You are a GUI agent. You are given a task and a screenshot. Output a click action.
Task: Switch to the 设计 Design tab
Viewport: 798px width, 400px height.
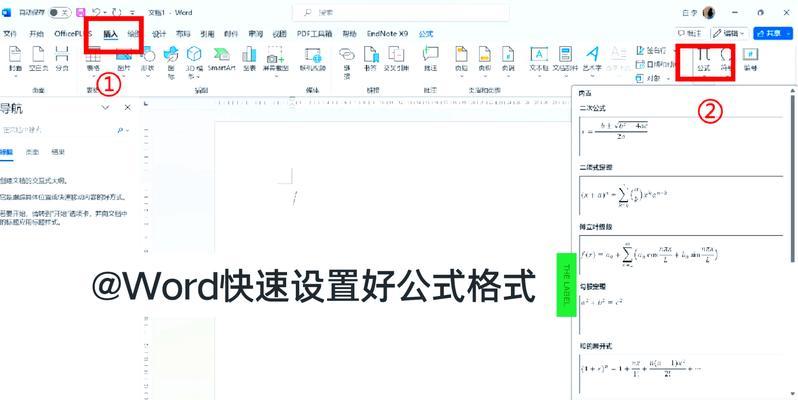point(159,34)
